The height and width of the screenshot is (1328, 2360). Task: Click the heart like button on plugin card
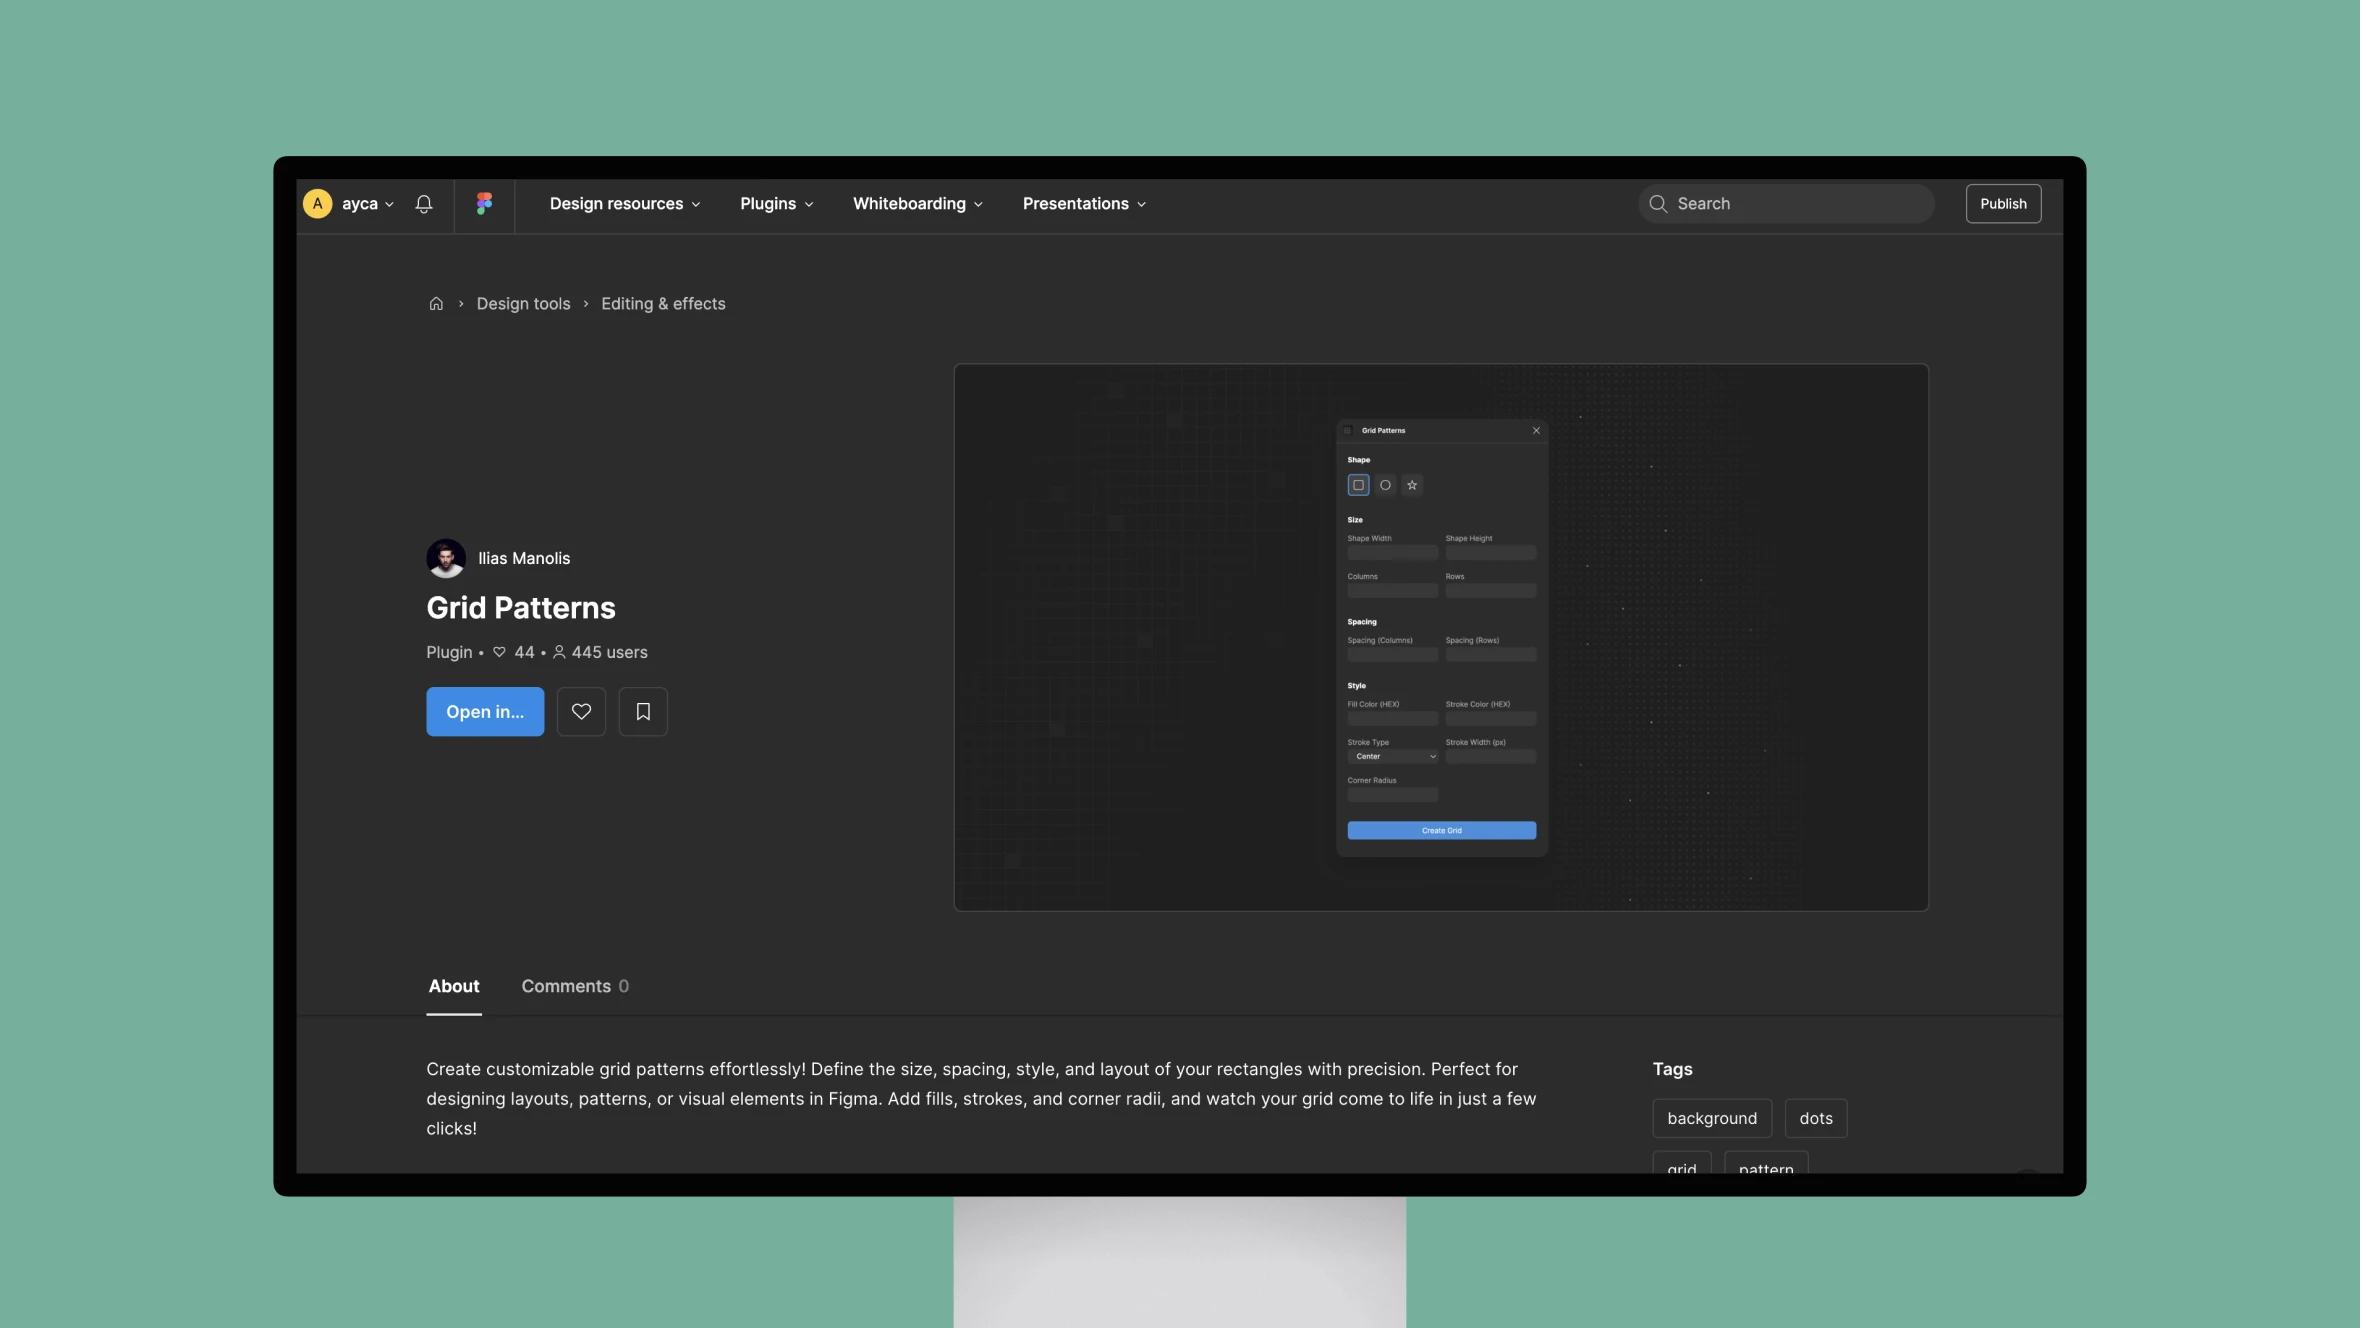pyautogui.click(x=580, y=710)
